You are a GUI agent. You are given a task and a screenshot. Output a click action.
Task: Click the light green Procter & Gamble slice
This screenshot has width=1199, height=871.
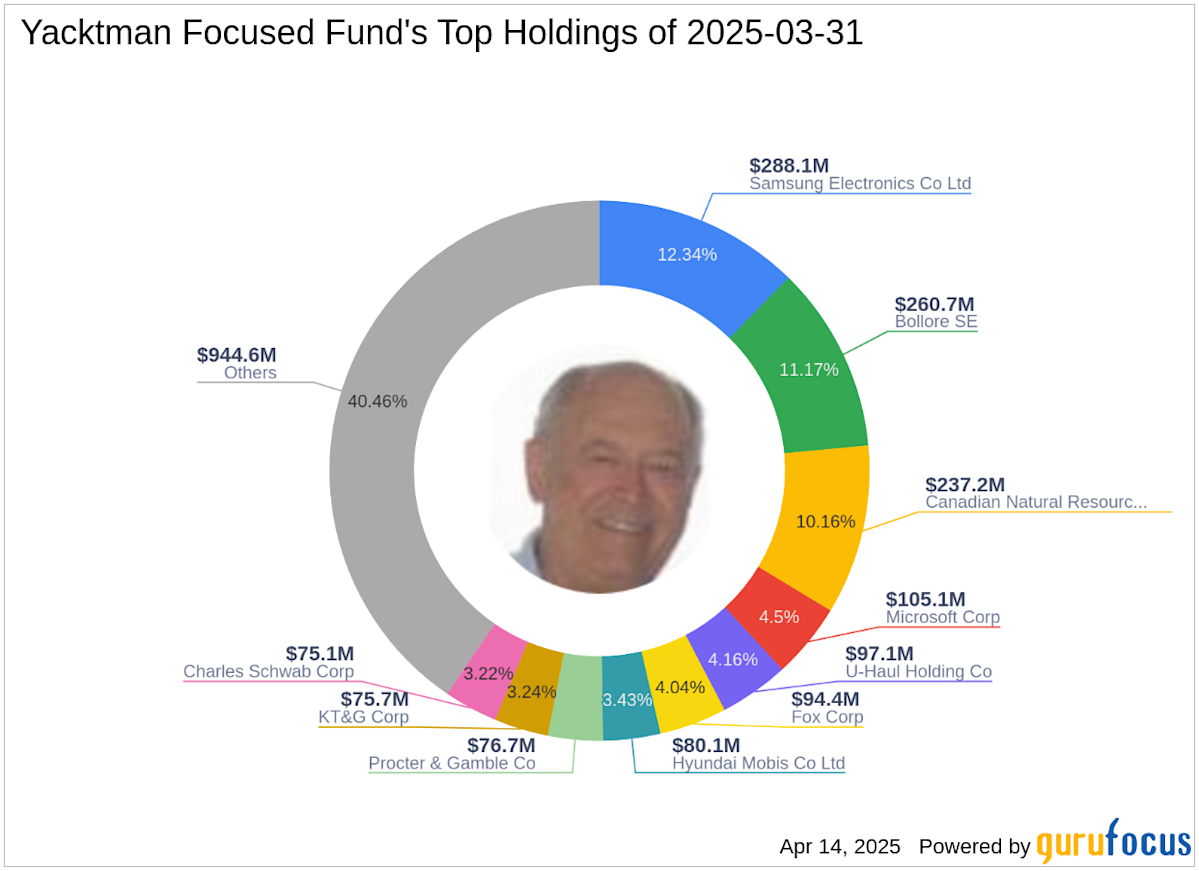tap(577, 697)
